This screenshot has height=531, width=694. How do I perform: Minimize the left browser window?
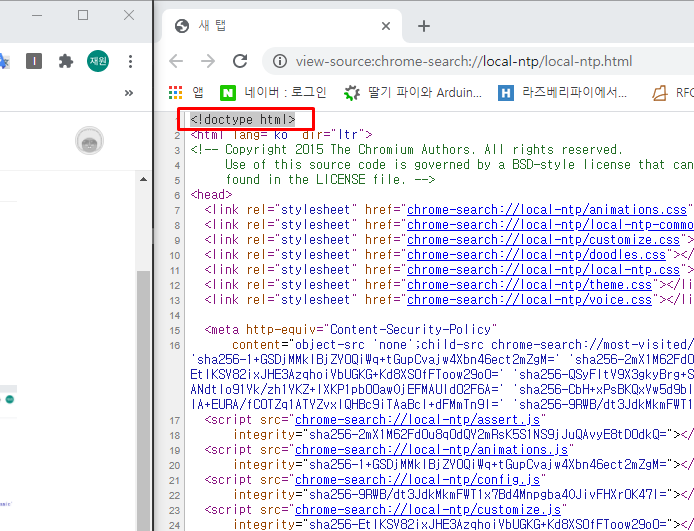[x=37, y=15]
